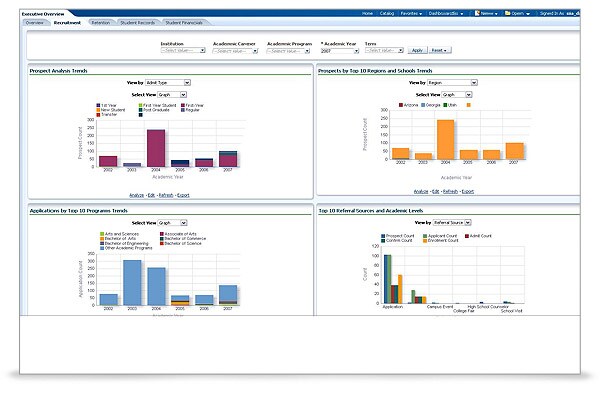Open the Academic Career dropdown

235,51
